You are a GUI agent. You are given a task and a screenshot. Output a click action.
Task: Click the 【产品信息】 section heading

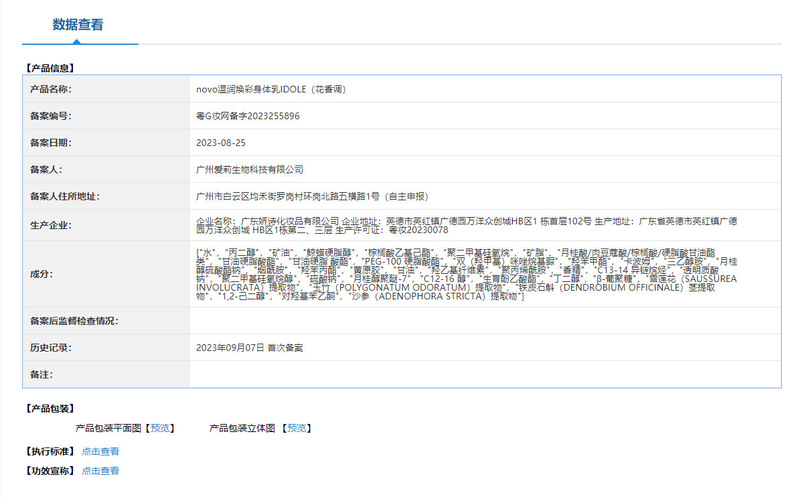51,68
